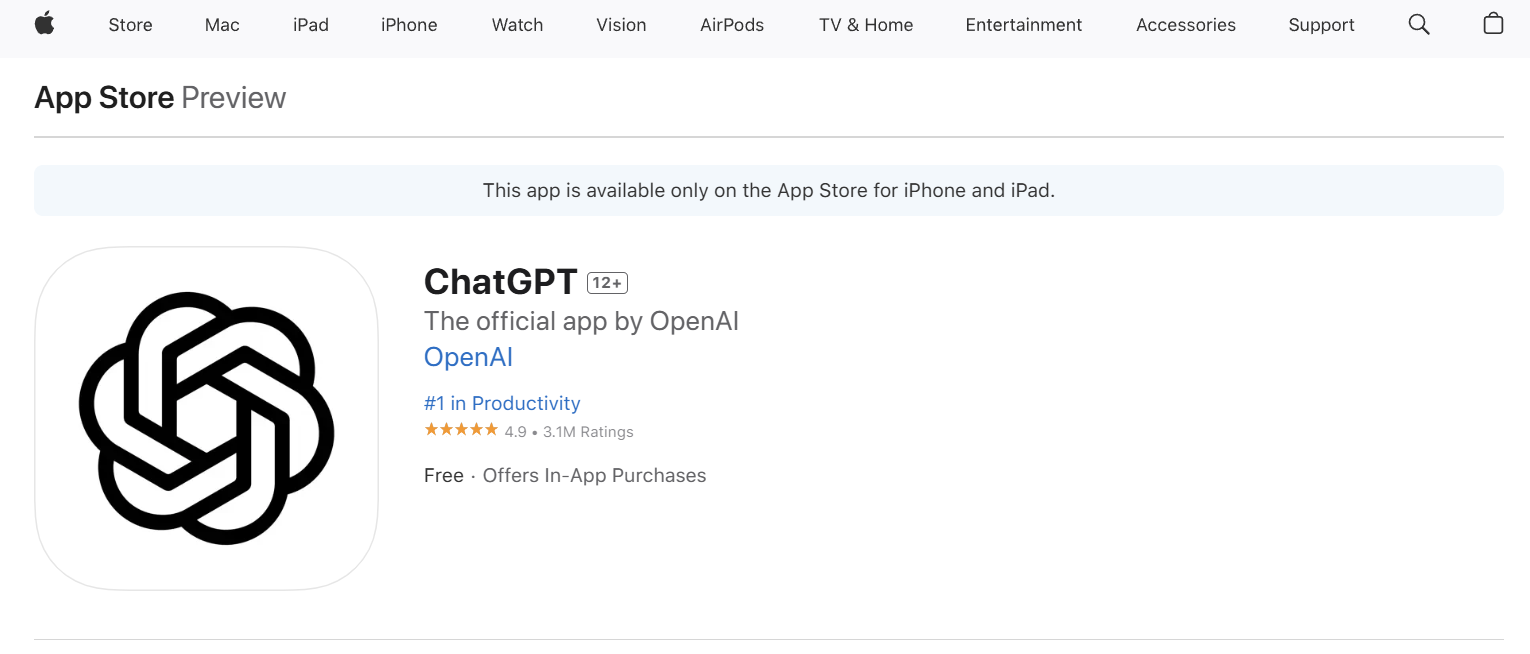Open the Entertainment menu
This screenshot has height=654, width=1530.
click(x=1024, y=25)
